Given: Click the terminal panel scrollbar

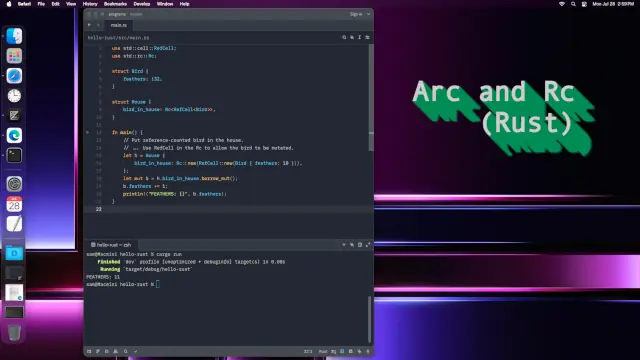Looking at the screenshot, I should 370,319.
